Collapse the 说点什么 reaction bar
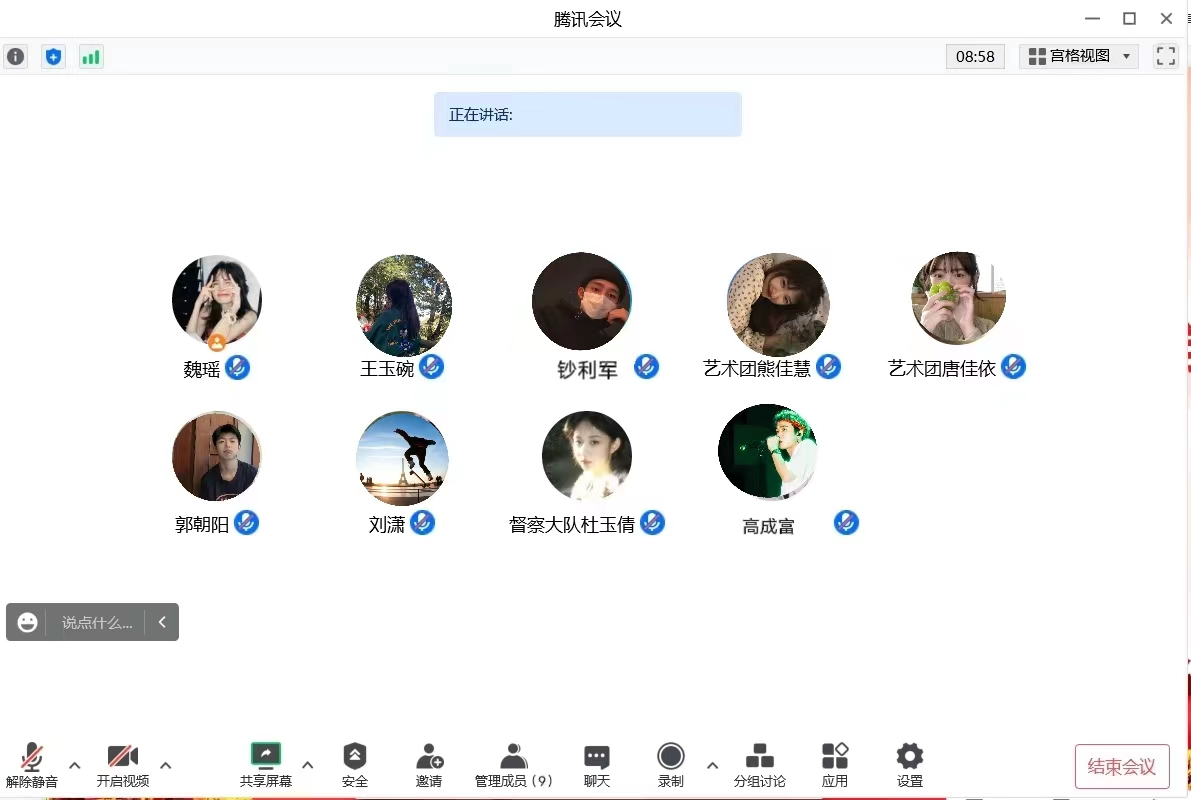1191x800 pixels. [162, 622]
